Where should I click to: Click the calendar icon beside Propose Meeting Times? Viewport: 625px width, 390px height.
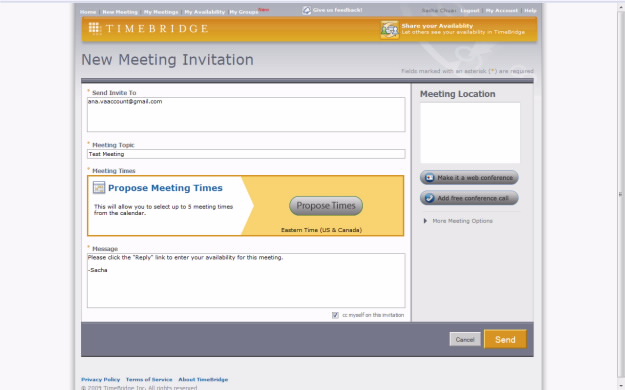(x=99, y=187)
